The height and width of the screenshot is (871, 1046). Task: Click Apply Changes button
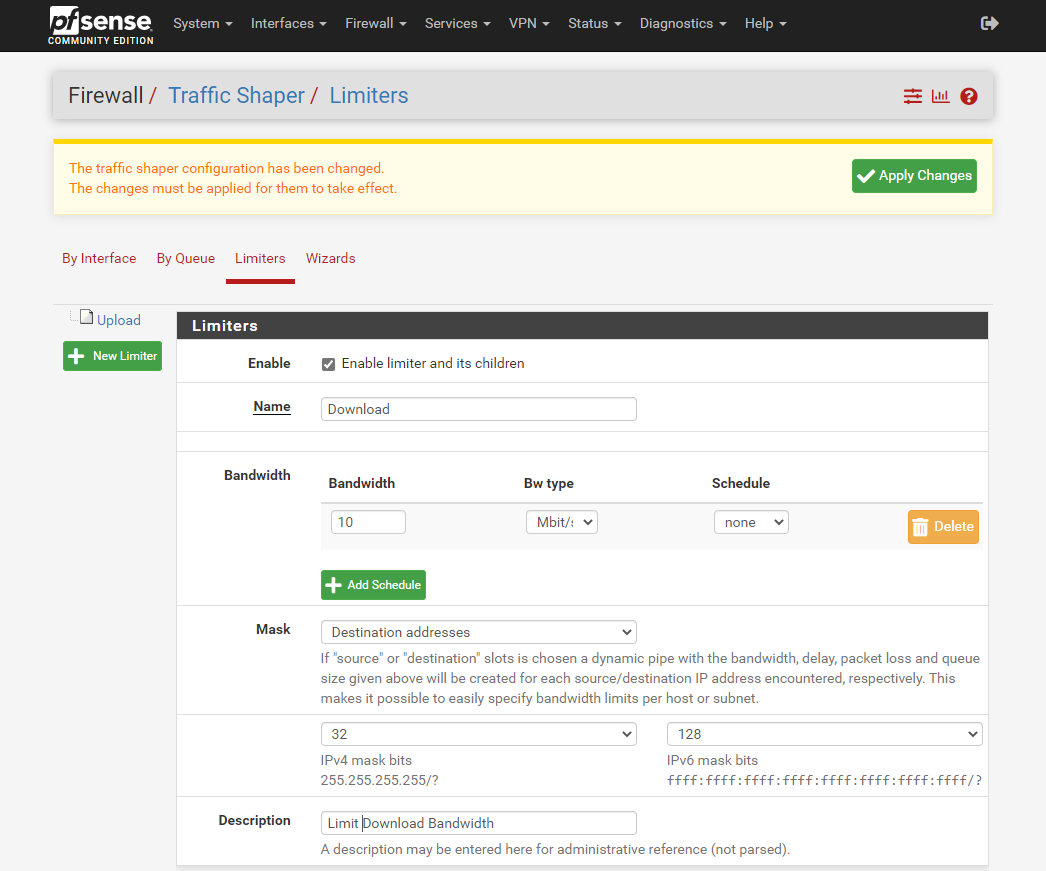tap(914, 176)
